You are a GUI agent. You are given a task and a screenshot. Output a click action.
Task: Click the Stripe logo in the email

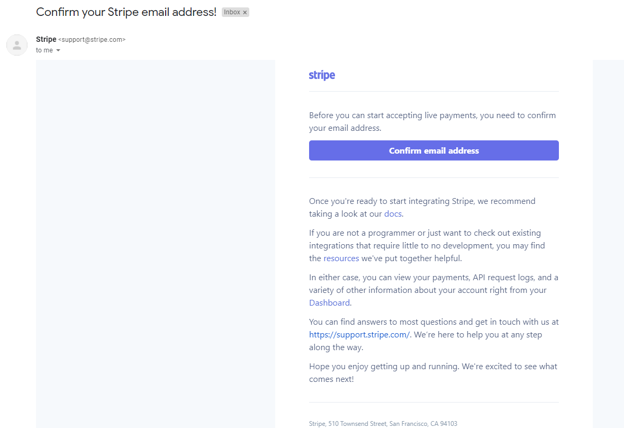coord(322,75)
